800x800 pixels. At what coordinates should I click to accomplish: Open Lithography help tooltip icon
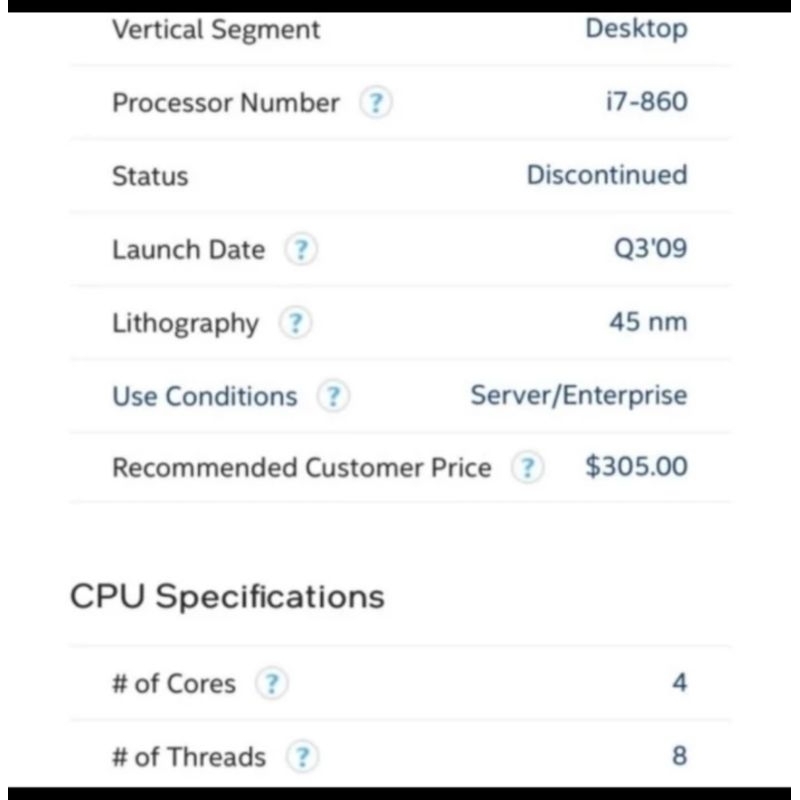point(294,323)
